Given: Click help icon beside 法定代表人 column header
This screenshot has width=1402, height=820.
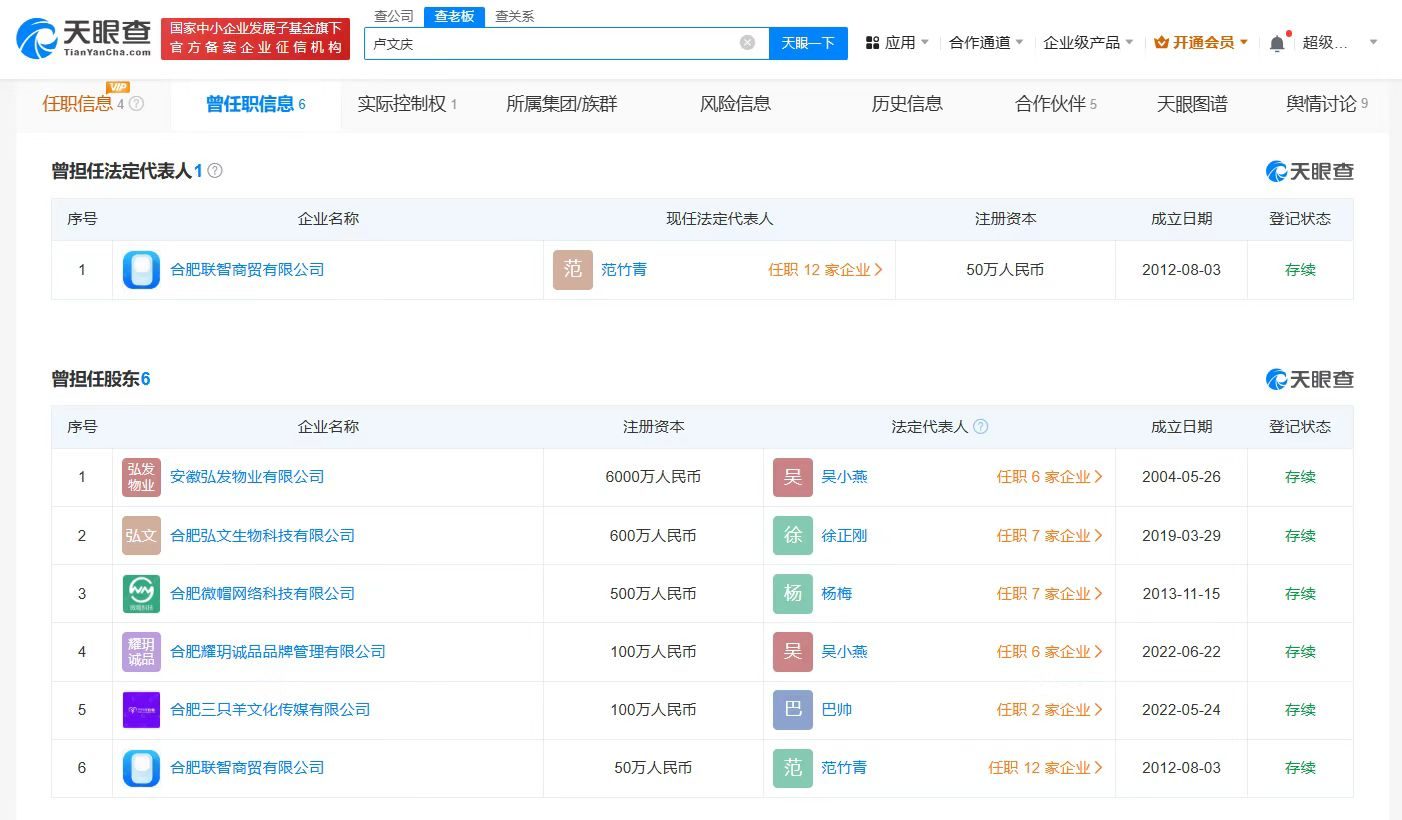Looking at the screenshot, I should [981, 426].
